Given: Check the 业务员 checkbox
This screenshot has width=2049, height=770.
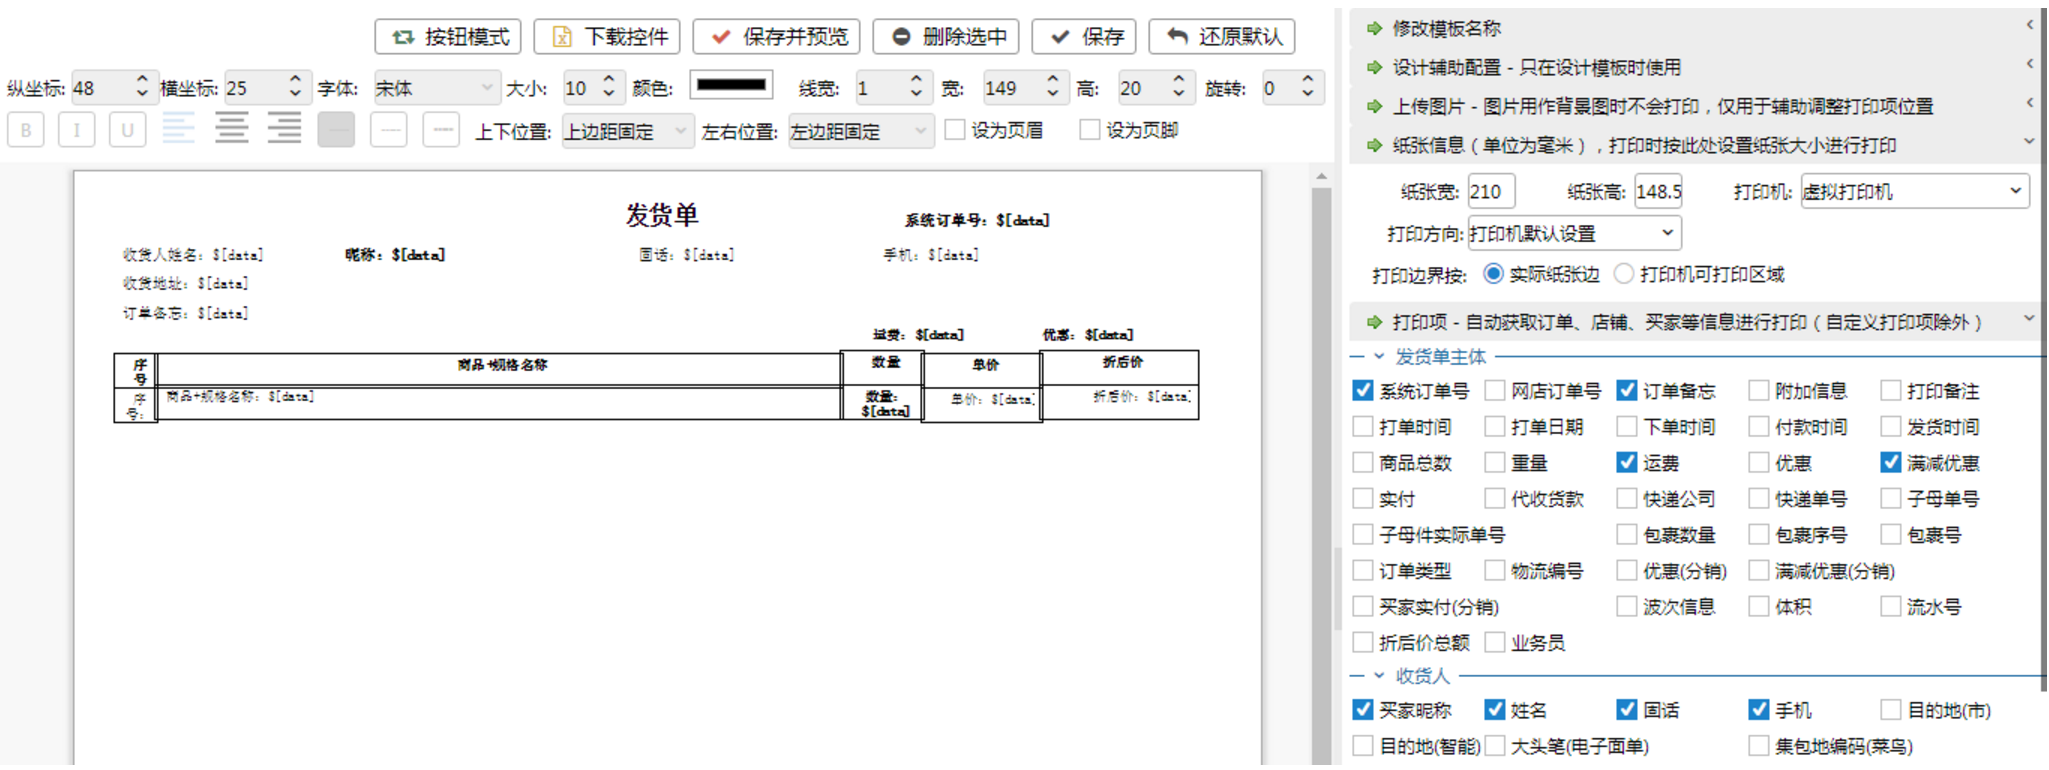Looking at the screenshot, I should [x=1495, y=642].
